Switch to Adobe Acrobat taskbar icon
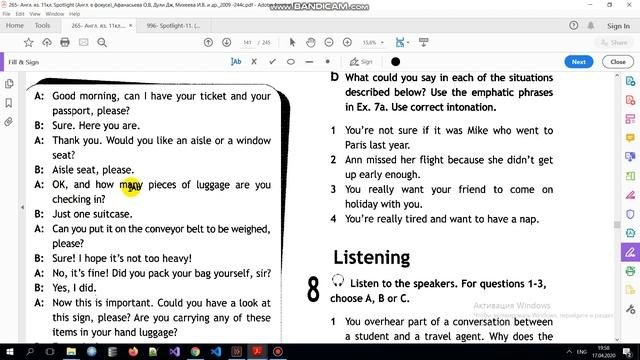 [257, 351]
